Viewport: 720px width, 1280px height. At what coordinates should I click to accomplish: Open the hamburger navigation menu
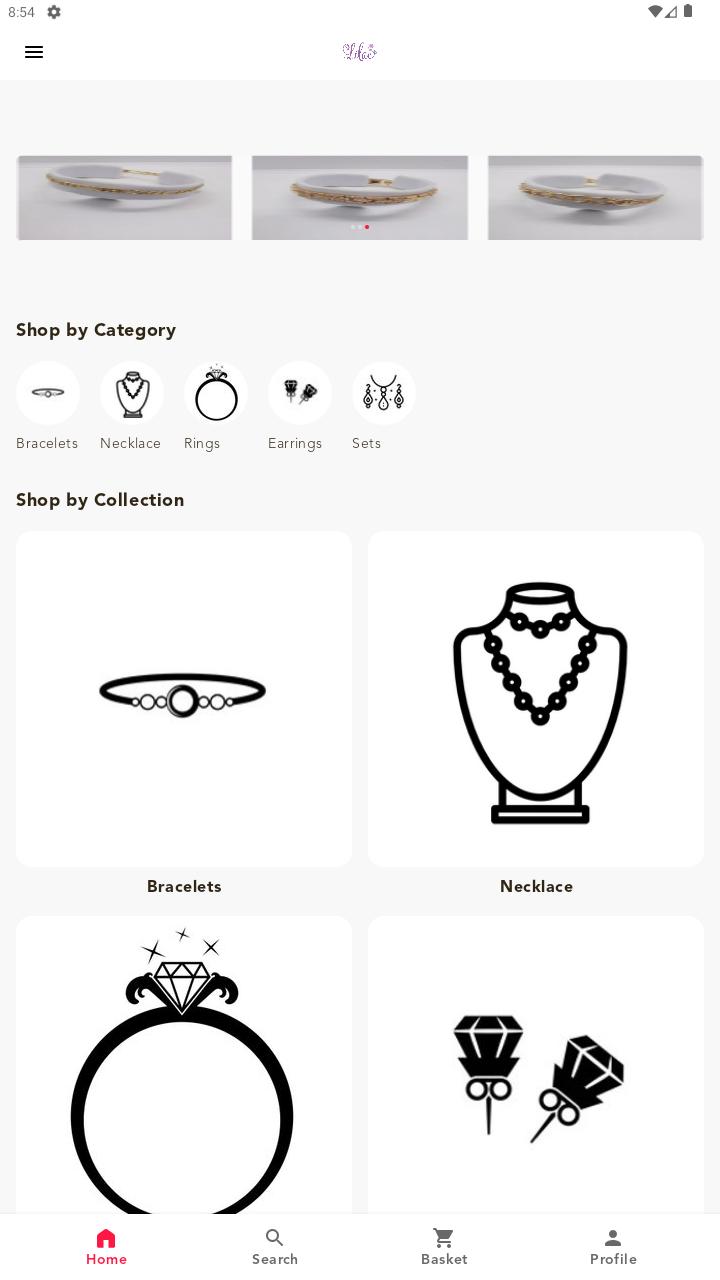pos(34,52)
